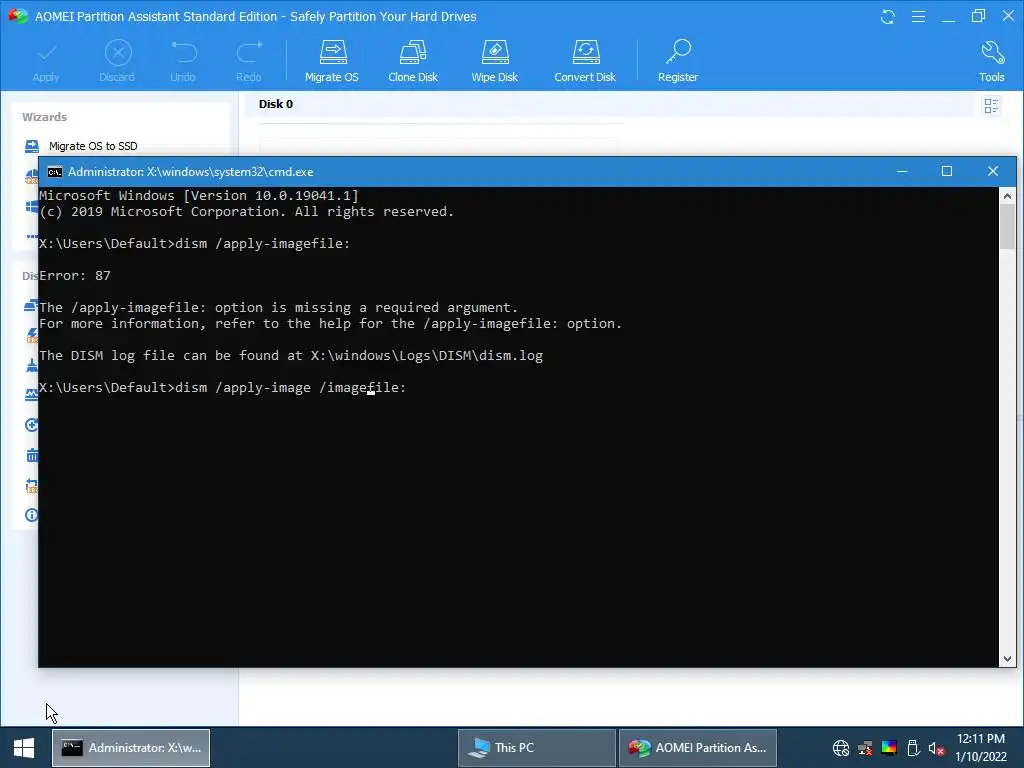This screenshot has height=768, width=1024.
Task: Switch to This PC in taskbar
Action: point(536,748)
